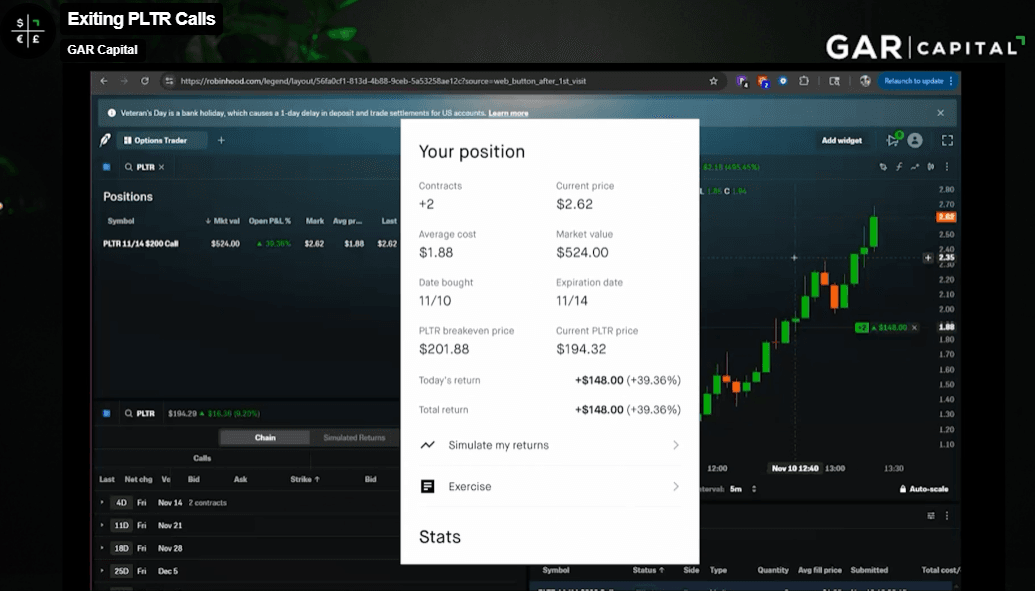
Task: Click the chart drawing tools icon
Action: (x=883, y=167)
